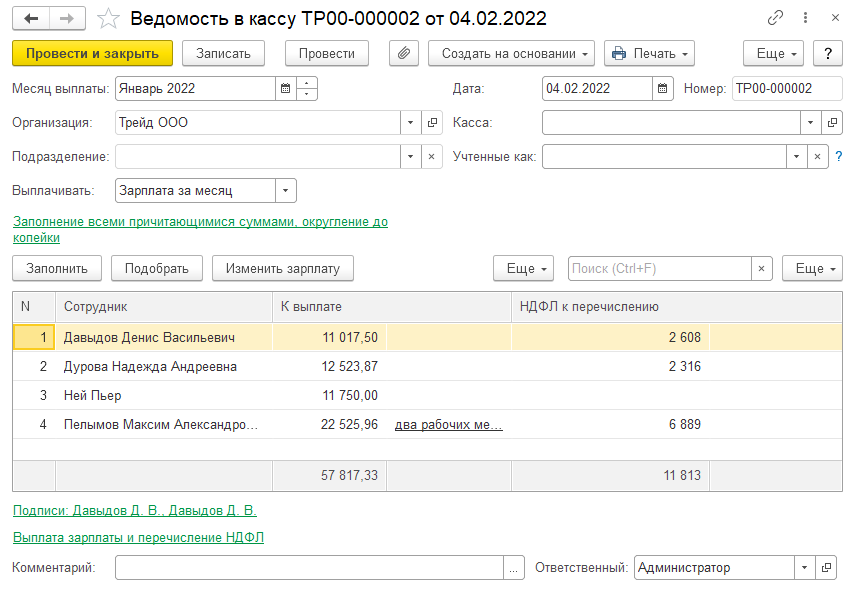
Task: Open the calendar for Месяц выплаты
Action: [286, 89]
